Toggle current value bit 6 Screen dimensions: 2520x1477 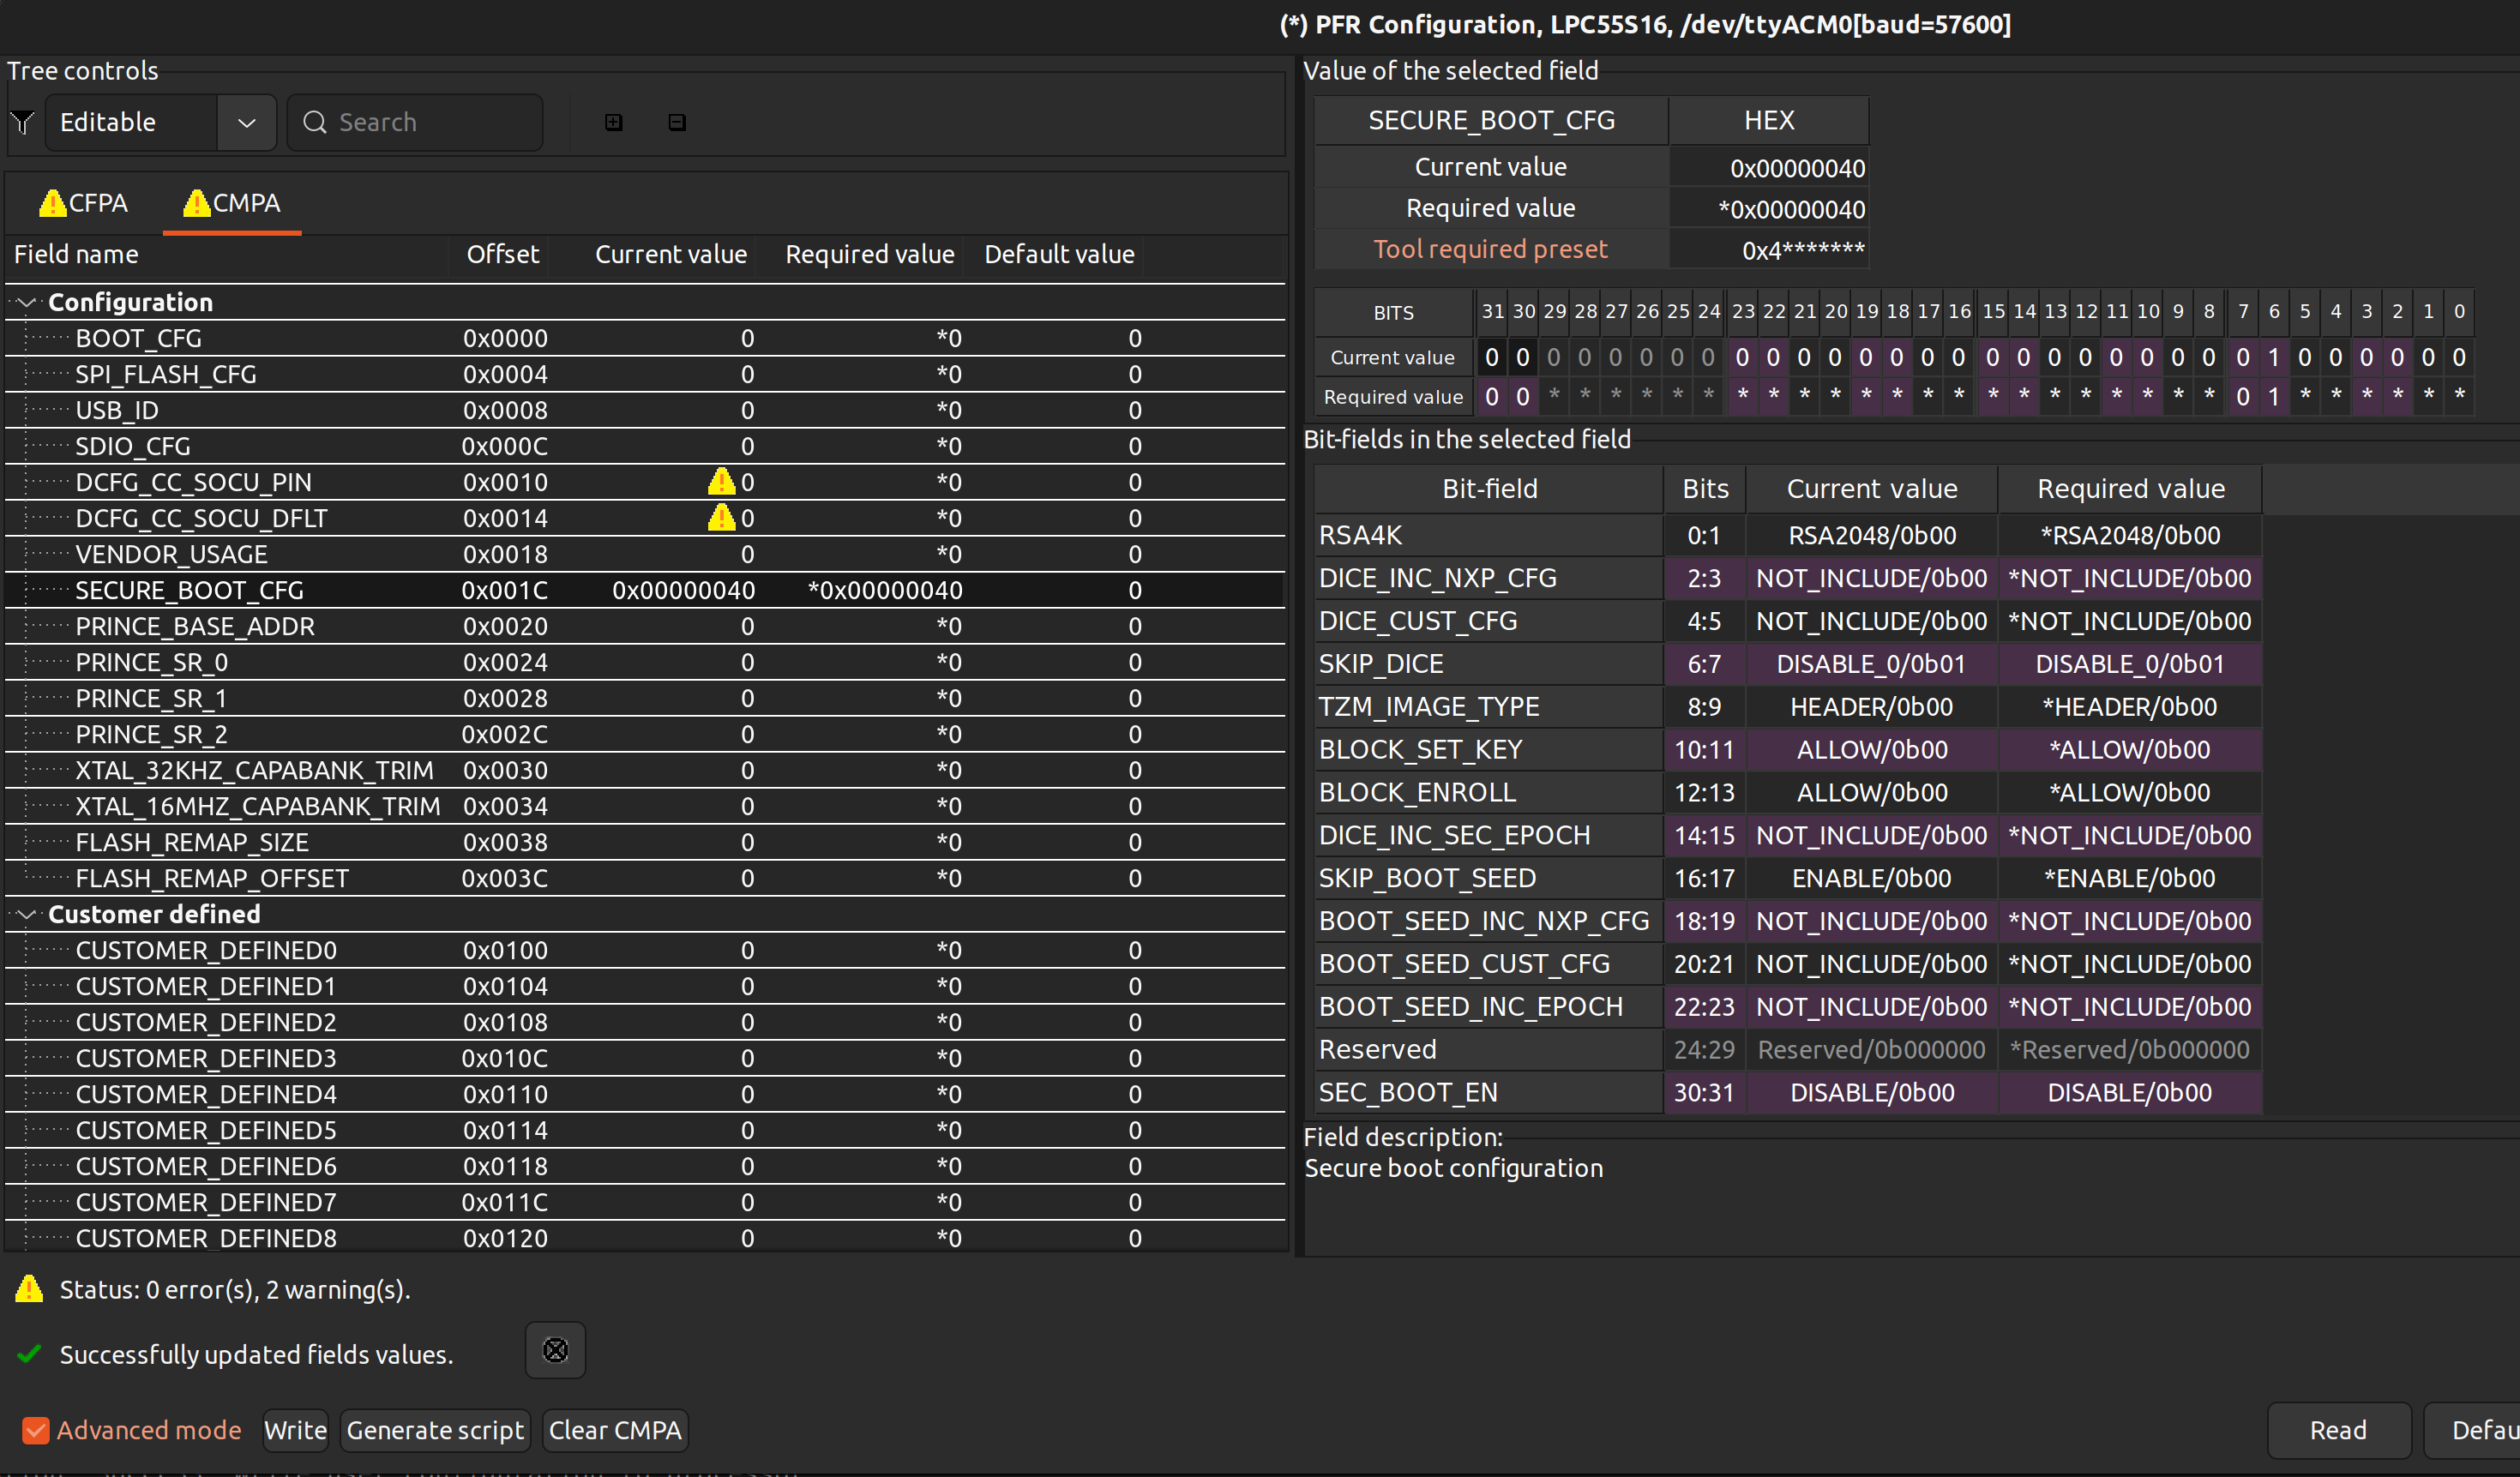pos(2273,357)
